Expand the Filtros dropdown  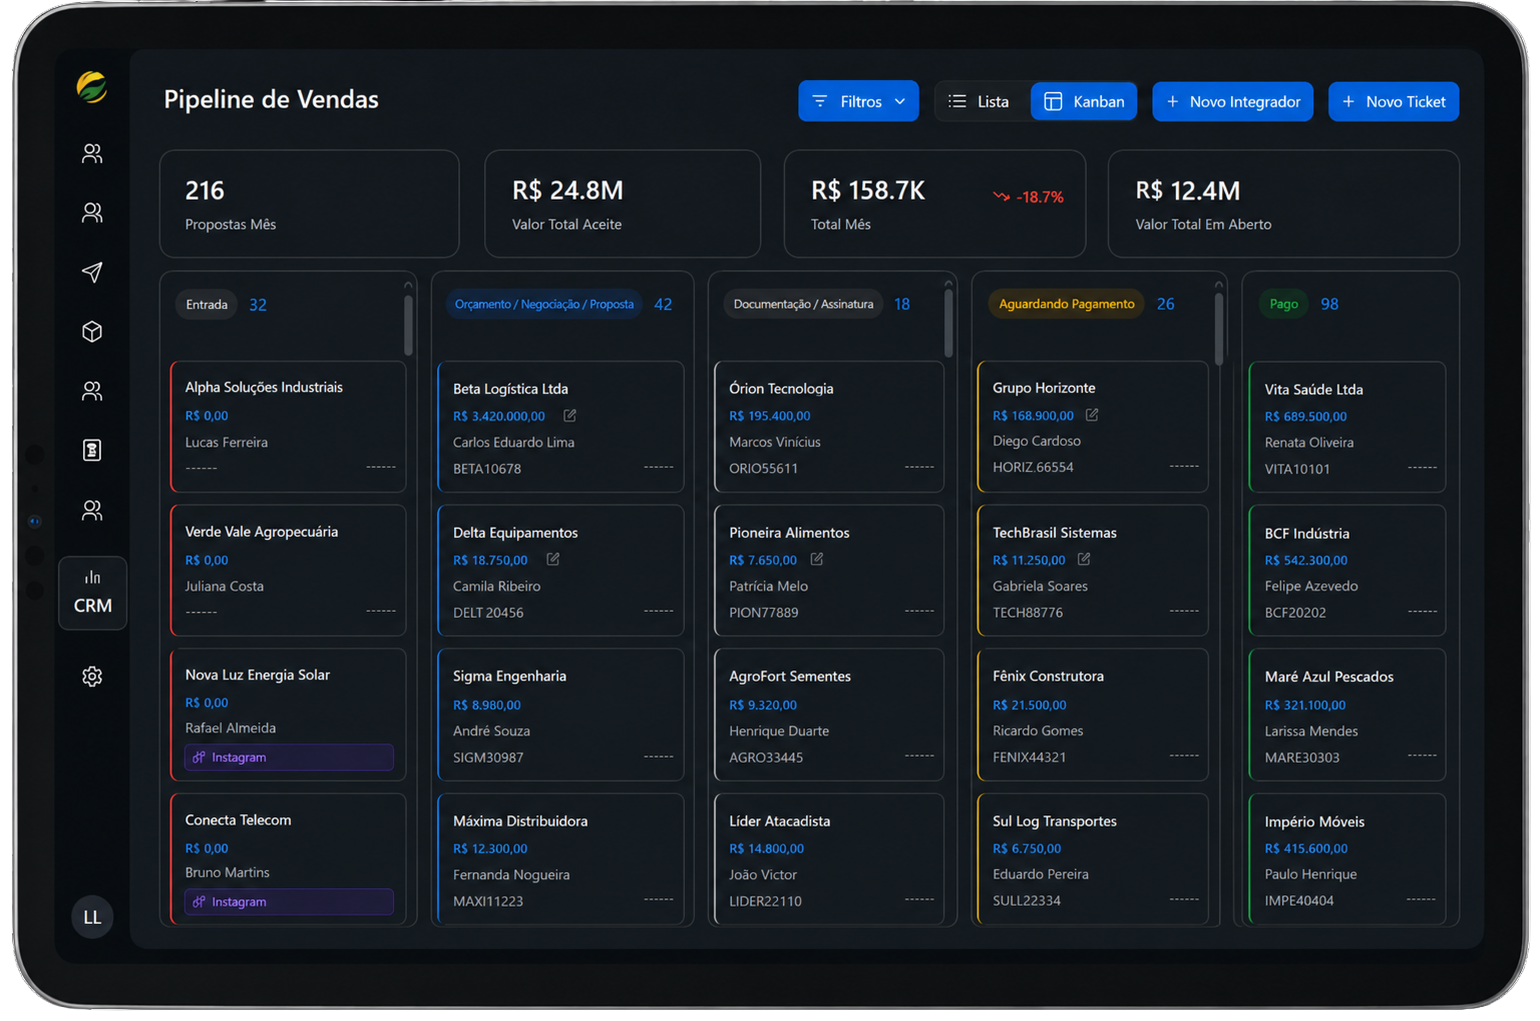(858, 101)
